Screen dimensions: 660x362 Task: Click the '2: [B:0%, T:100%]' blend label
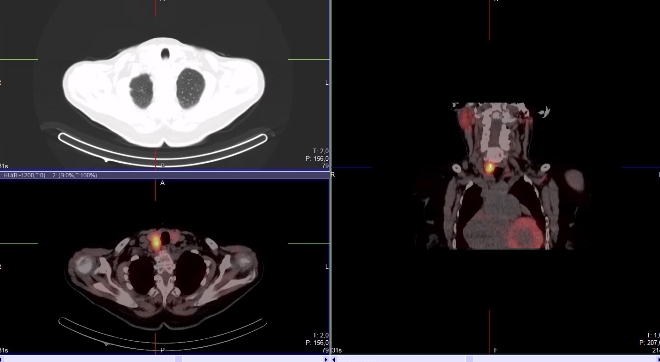[75, 175]
